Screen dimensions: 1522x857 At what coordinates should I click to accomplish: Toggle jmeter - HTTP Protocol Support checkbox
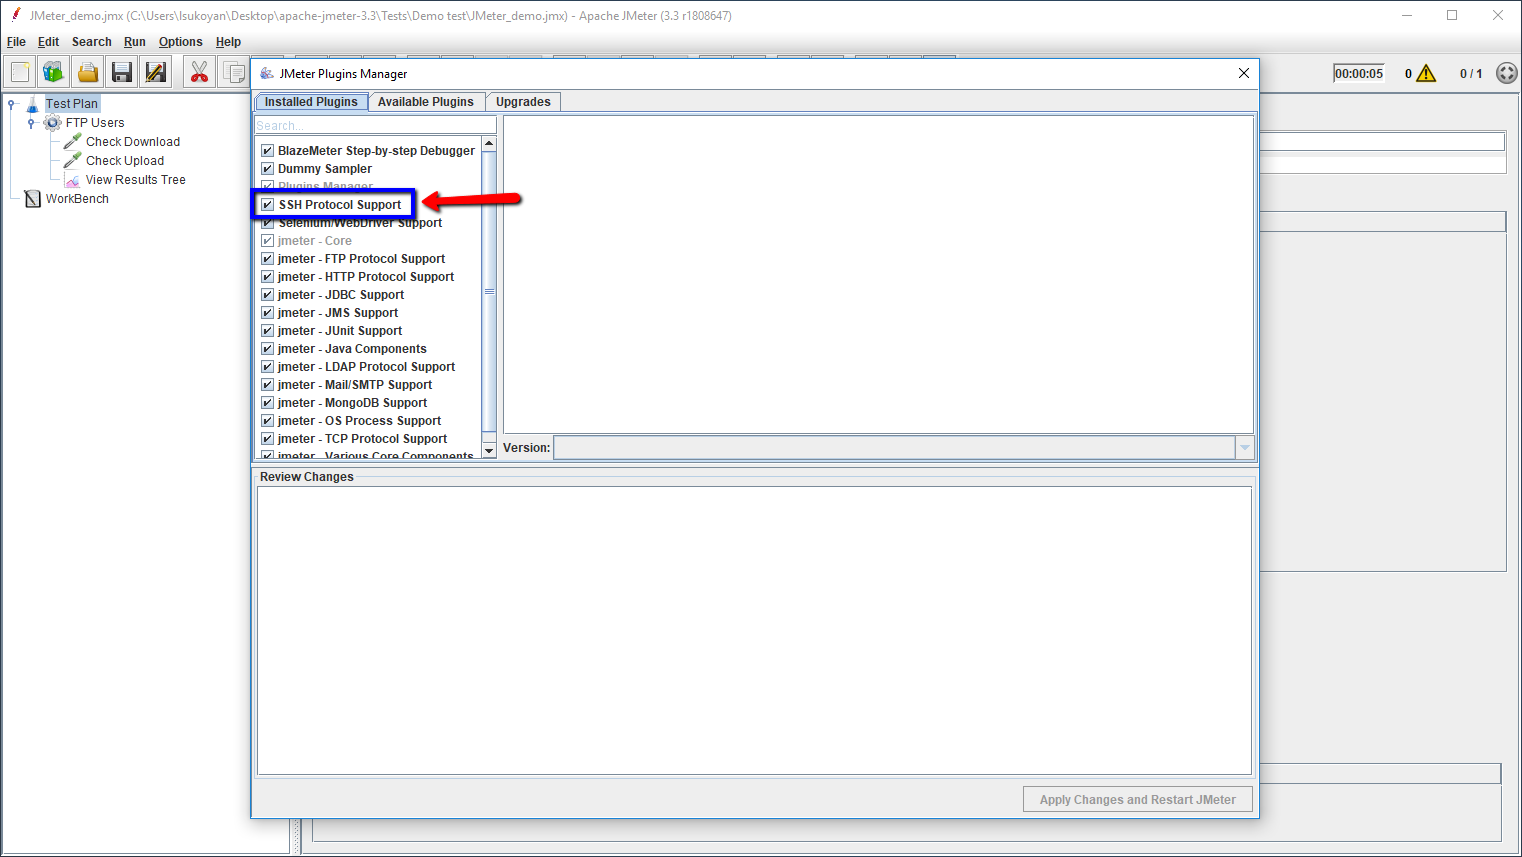(268, 277)
